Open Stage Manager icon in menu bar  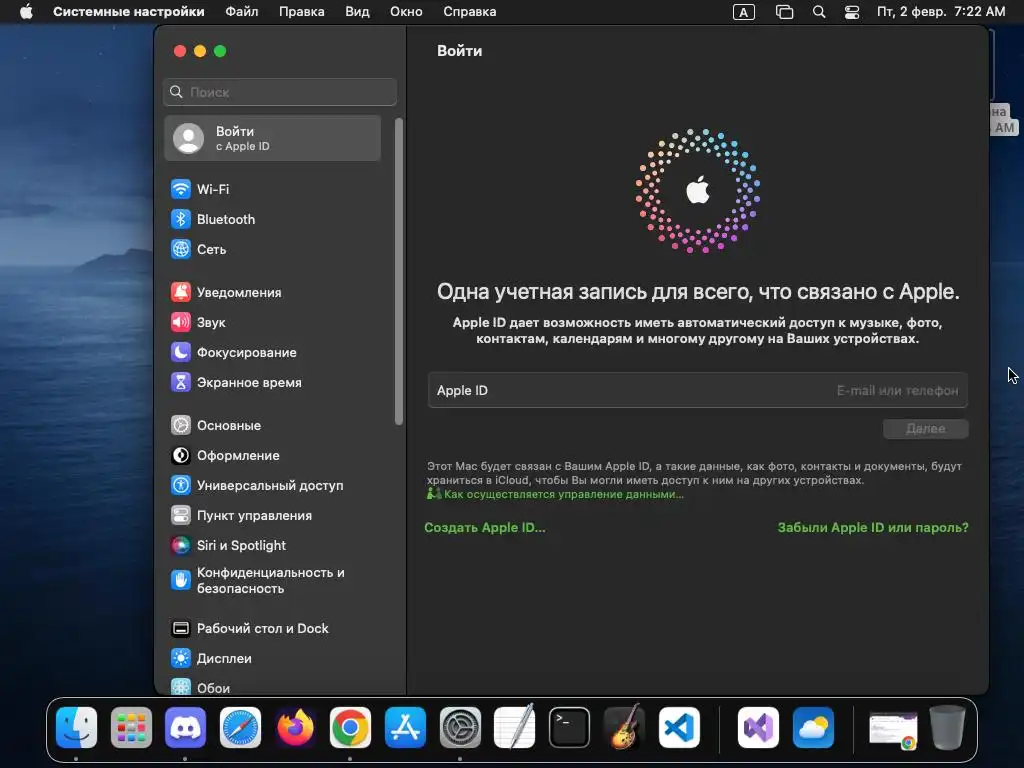click(784, 12)
